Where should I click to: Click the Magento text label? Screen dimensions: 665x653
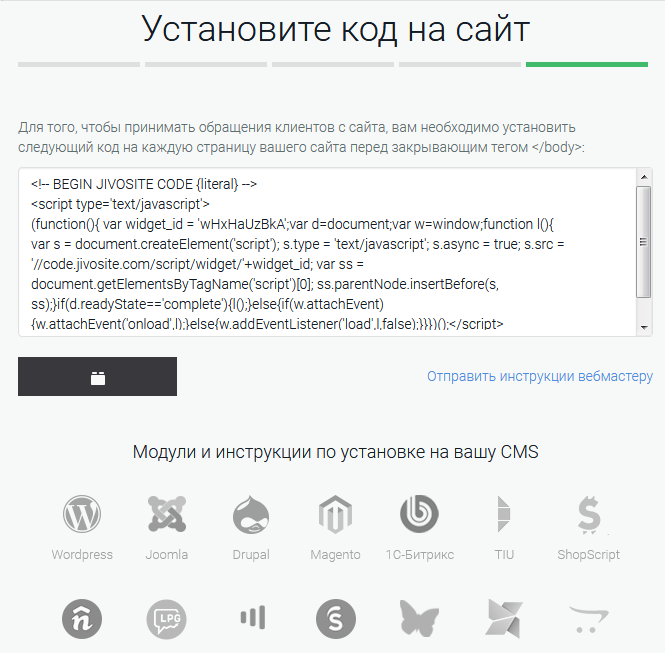[335, 555]
